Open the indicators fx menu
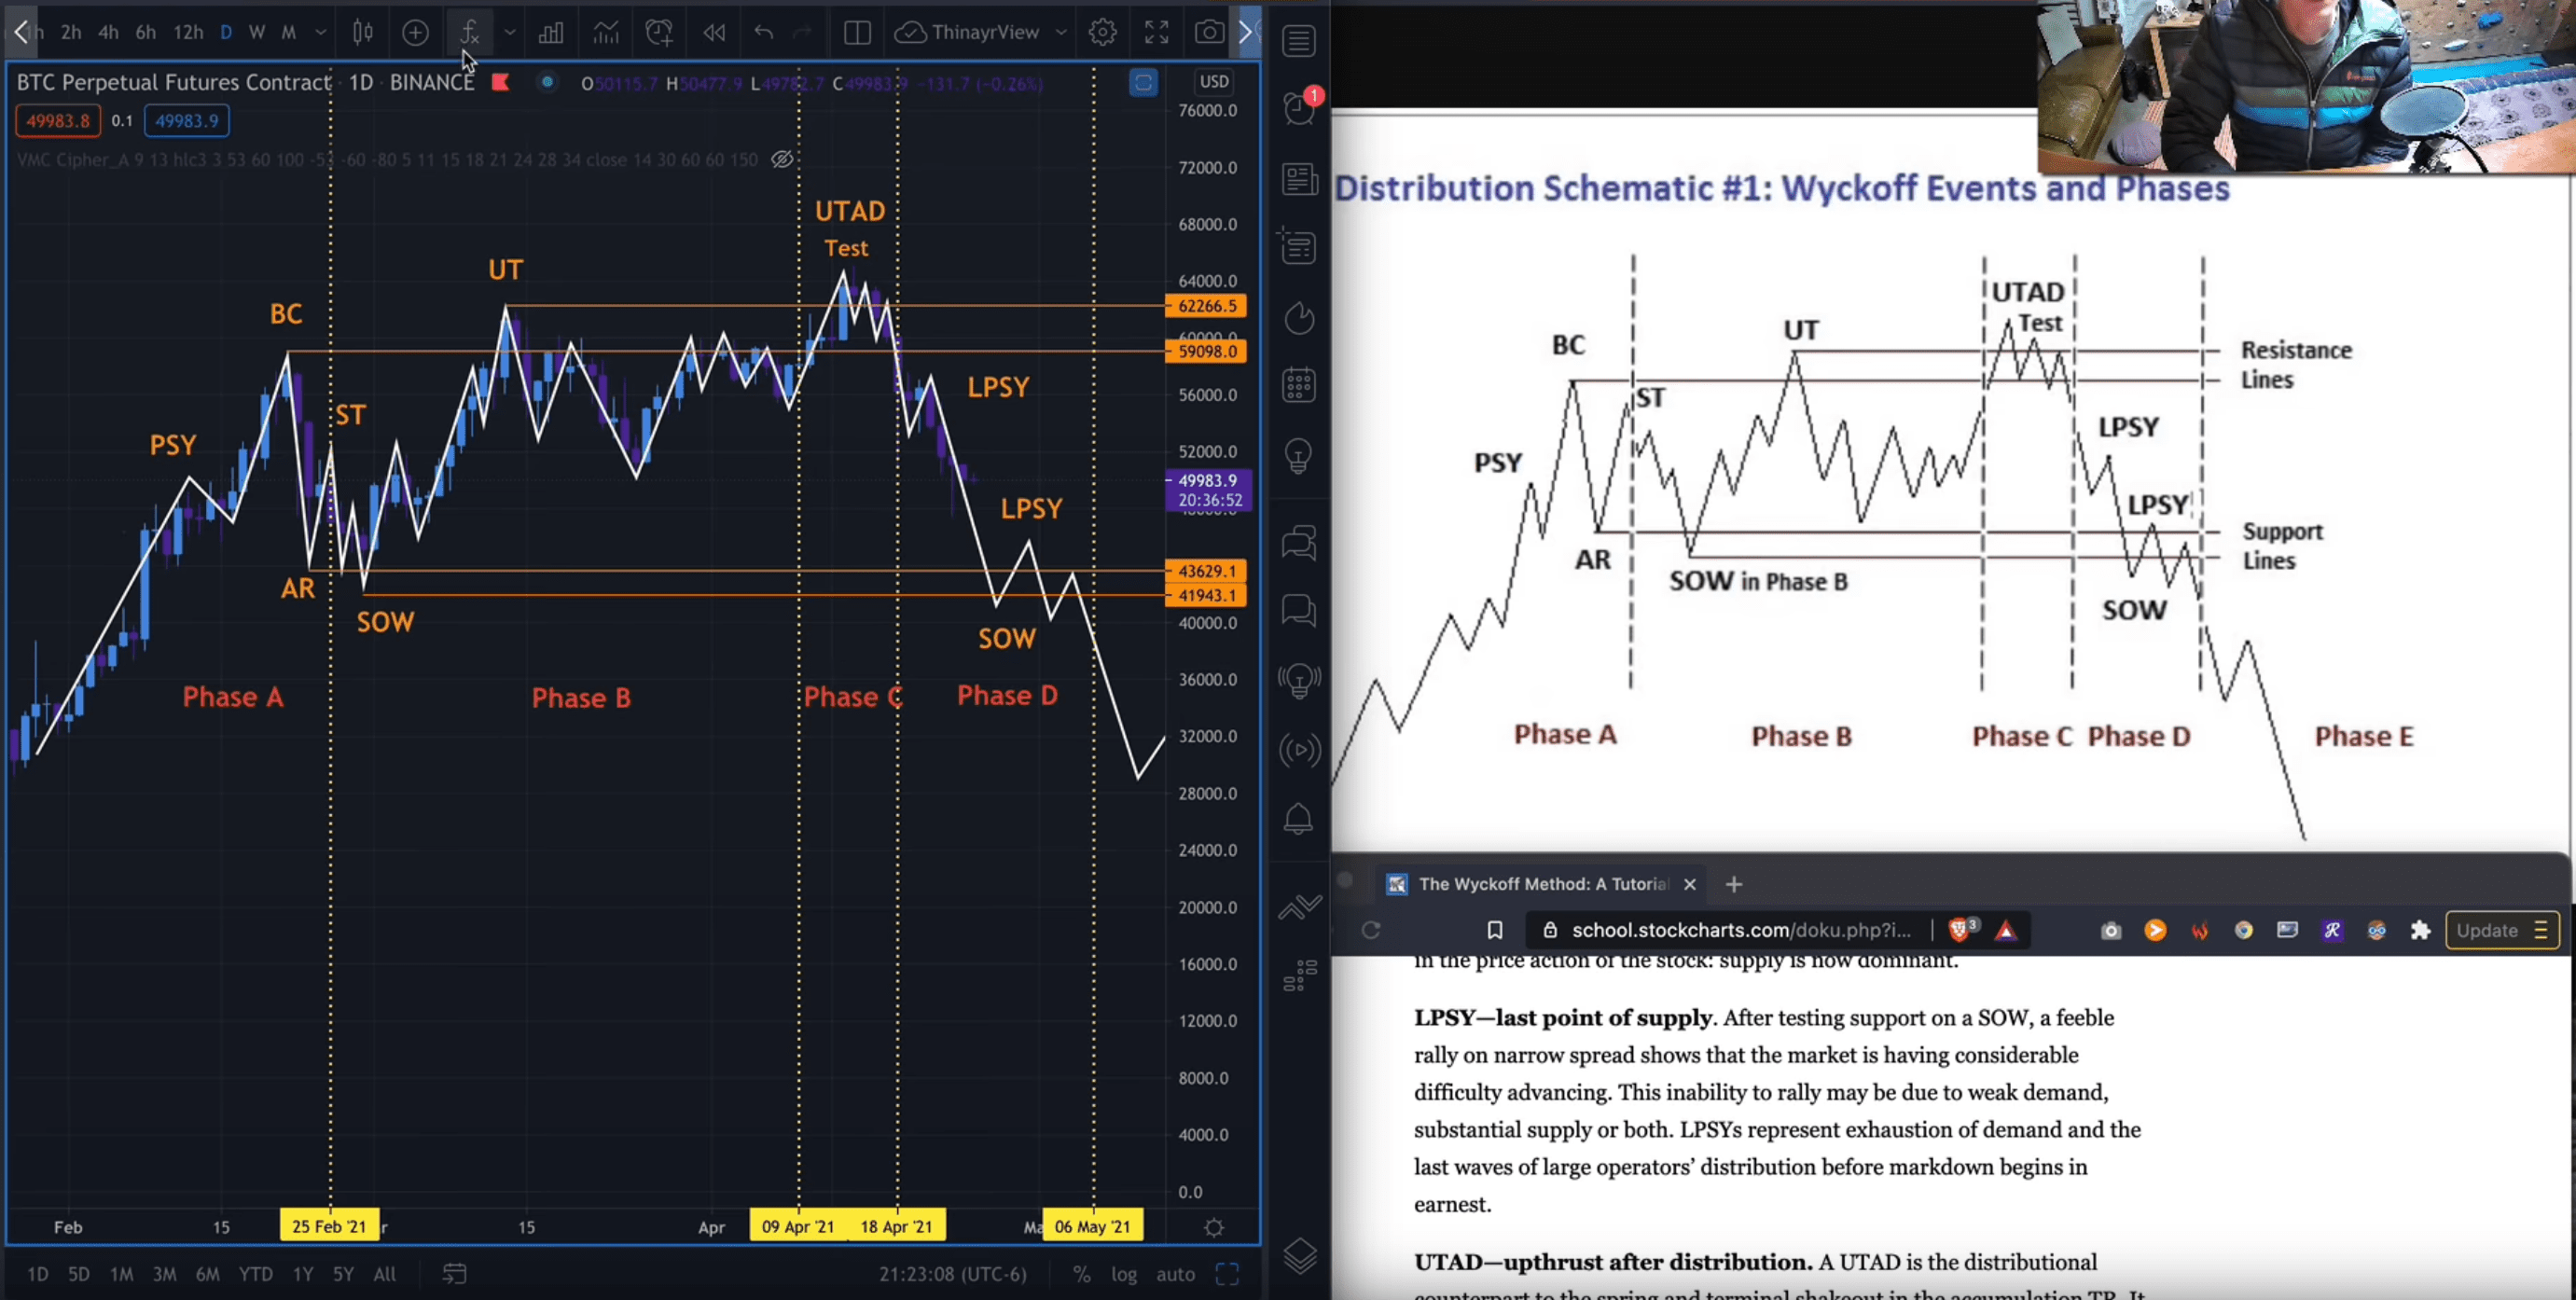Image resolution: width=2576 pixels, height=1300 pixels. pos(469,32)
